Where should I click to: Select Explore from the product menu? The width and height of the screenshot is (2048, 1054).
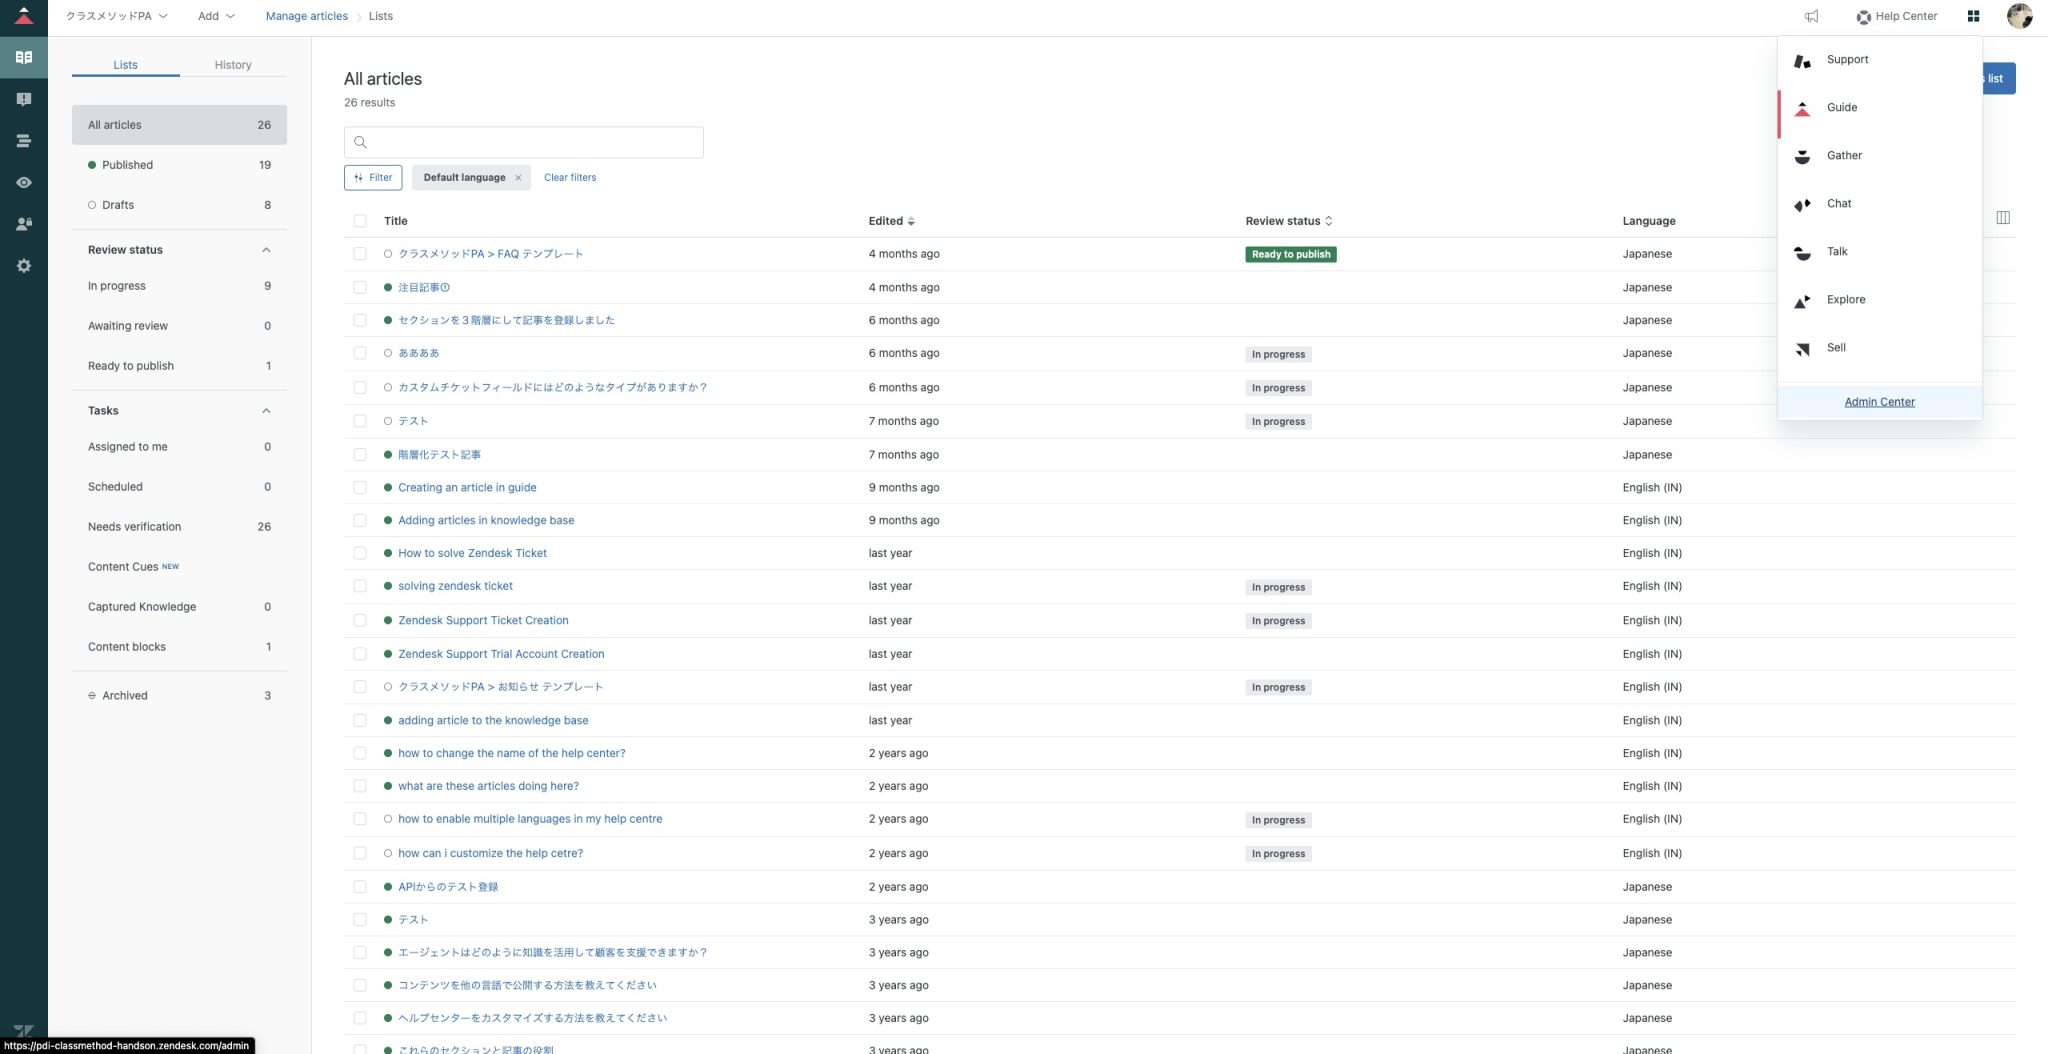(1846, 299)
